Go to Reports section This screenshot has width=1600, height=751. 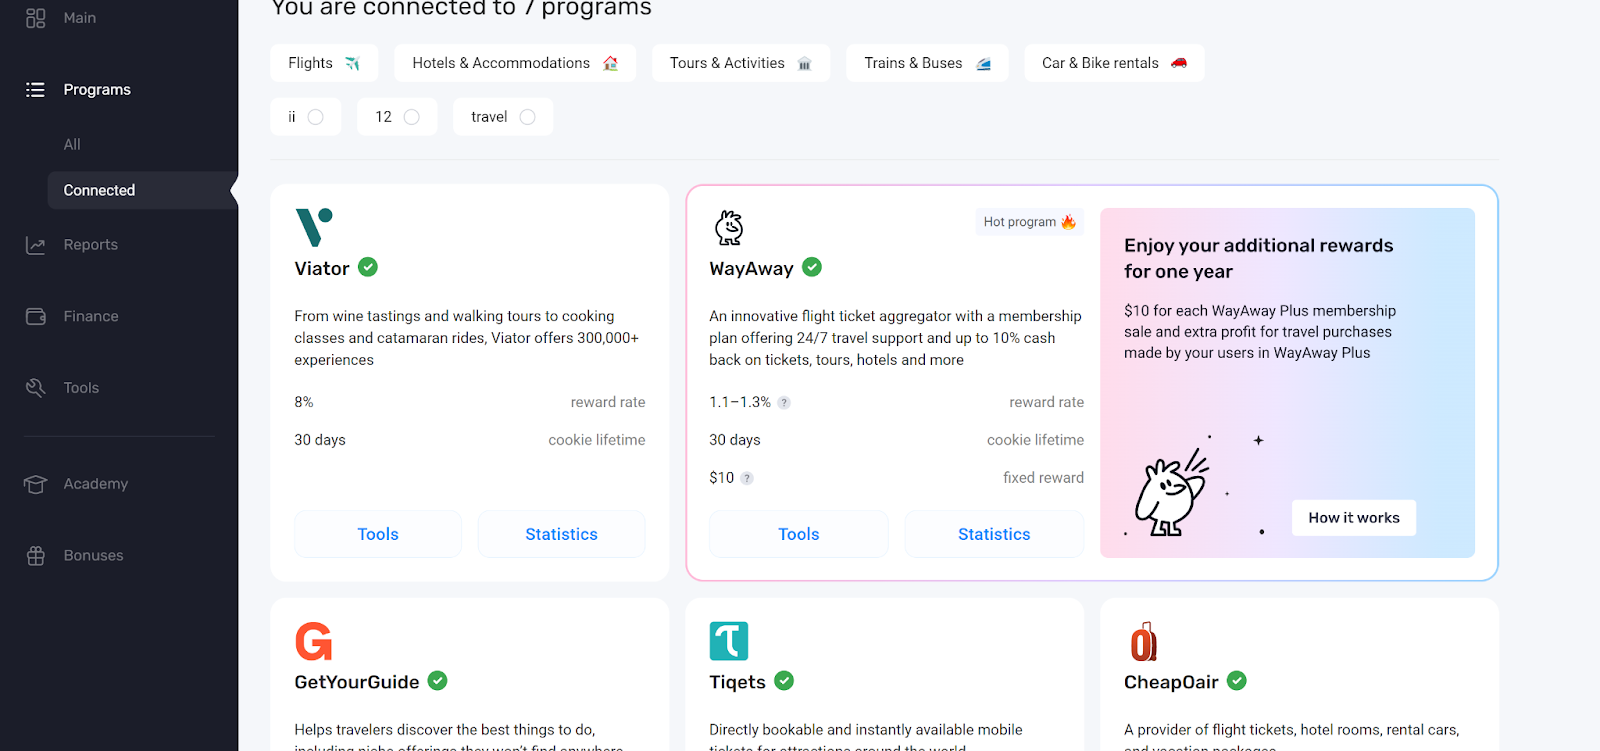(90, 245)
